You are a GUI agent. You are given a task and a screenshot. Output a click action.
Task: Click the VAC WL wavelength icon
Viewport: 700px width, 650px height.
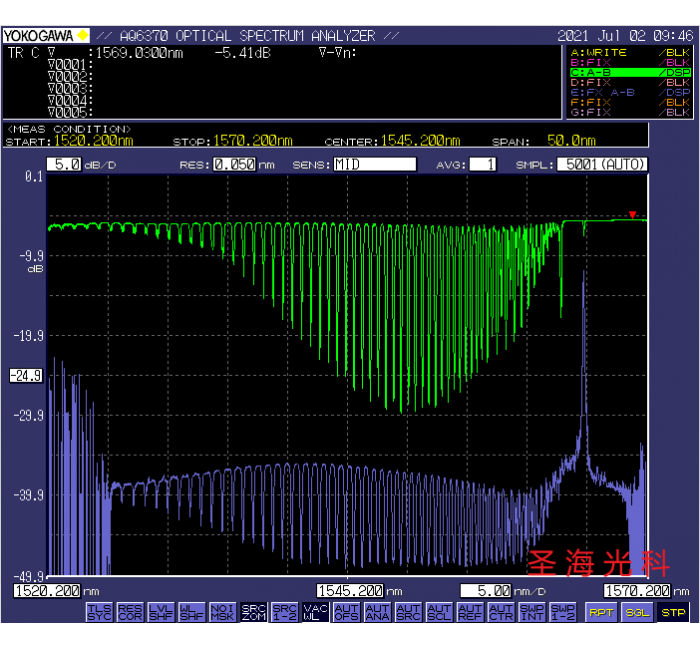pyautogui.click(x=315, y=610)
